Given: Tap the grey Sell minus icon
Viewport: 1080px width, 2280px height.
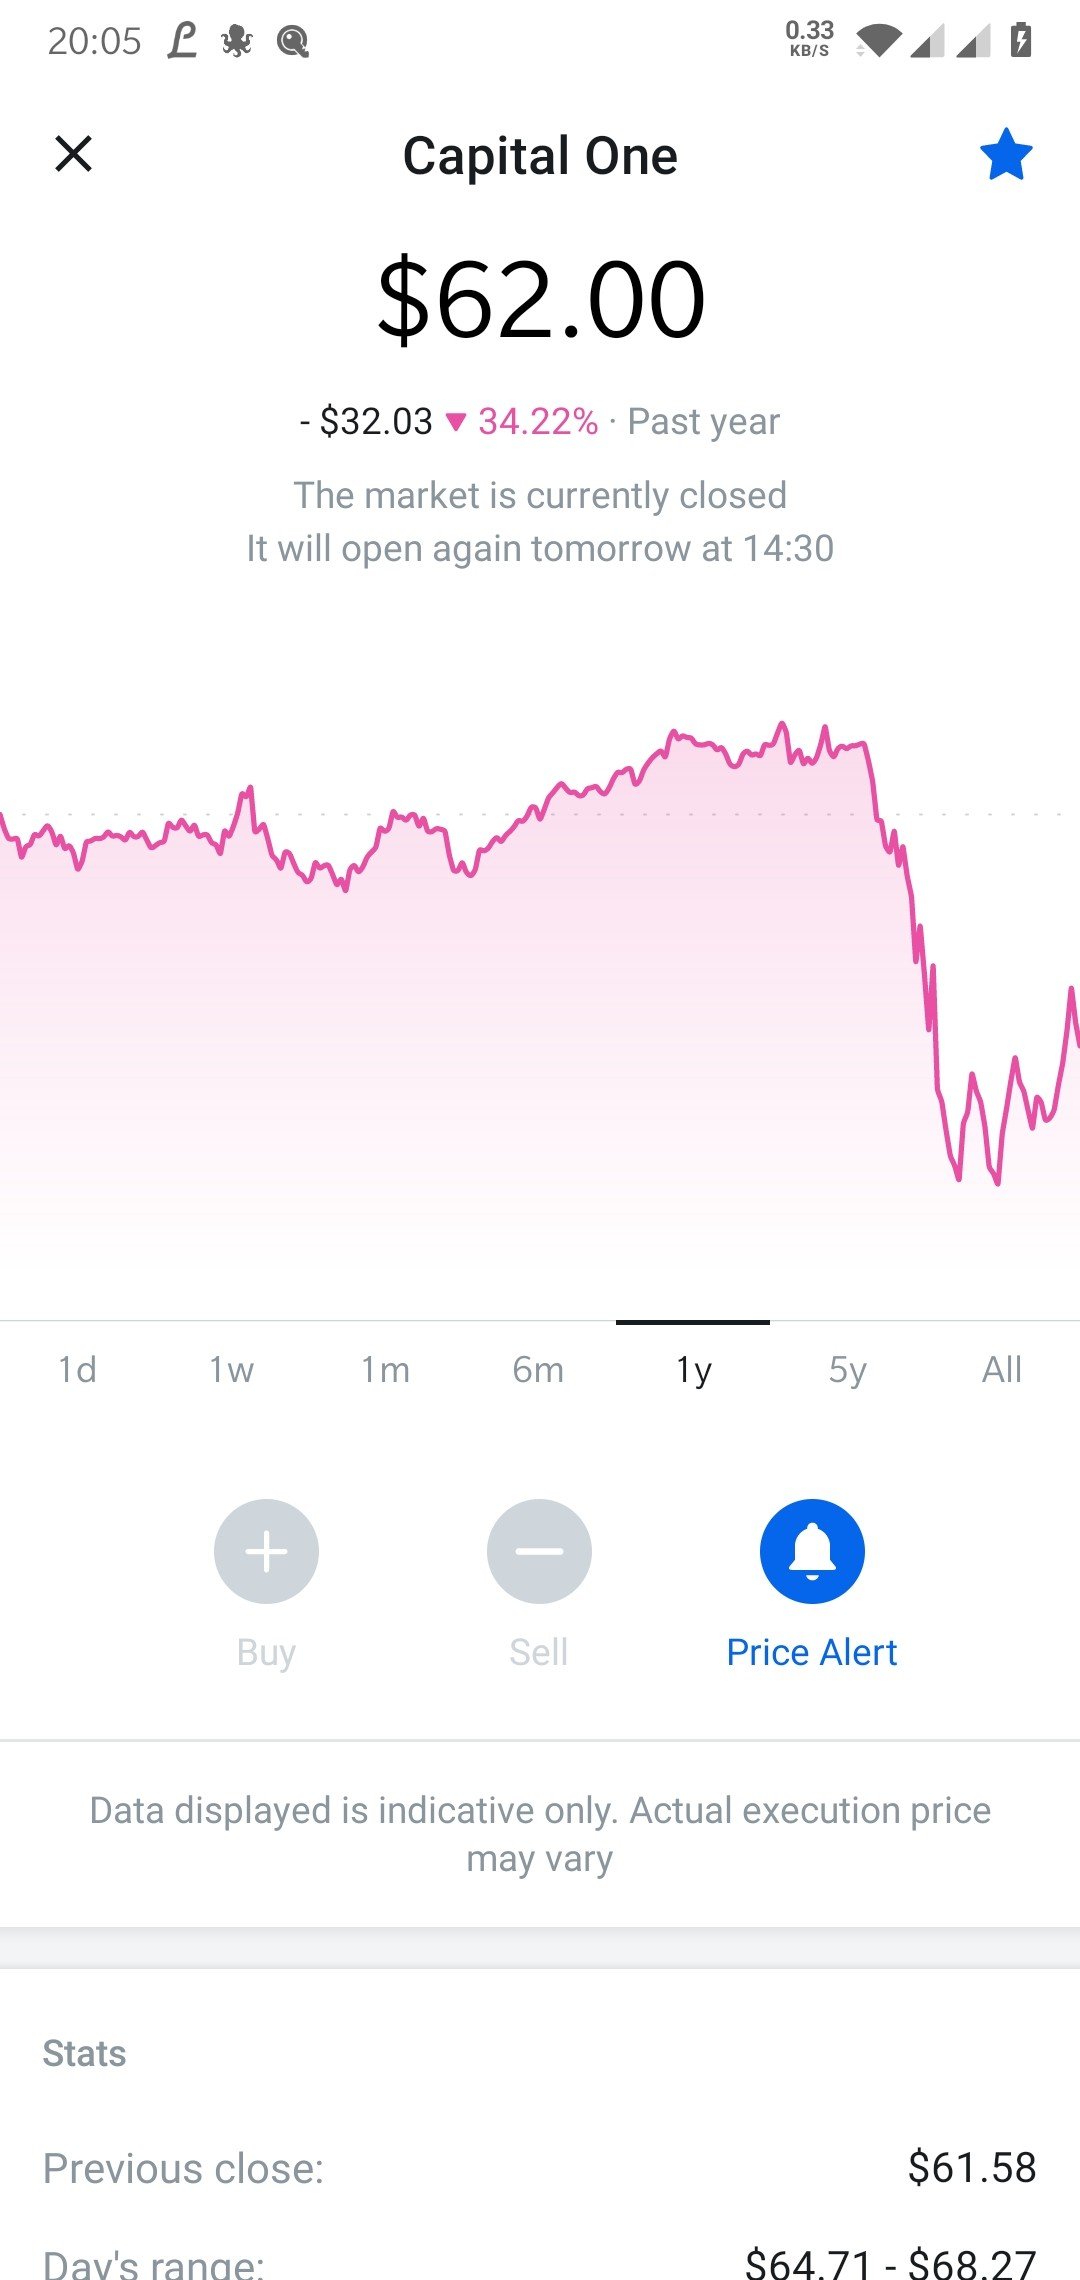Looking at the screenshot, I should (x=539, y=1551).
